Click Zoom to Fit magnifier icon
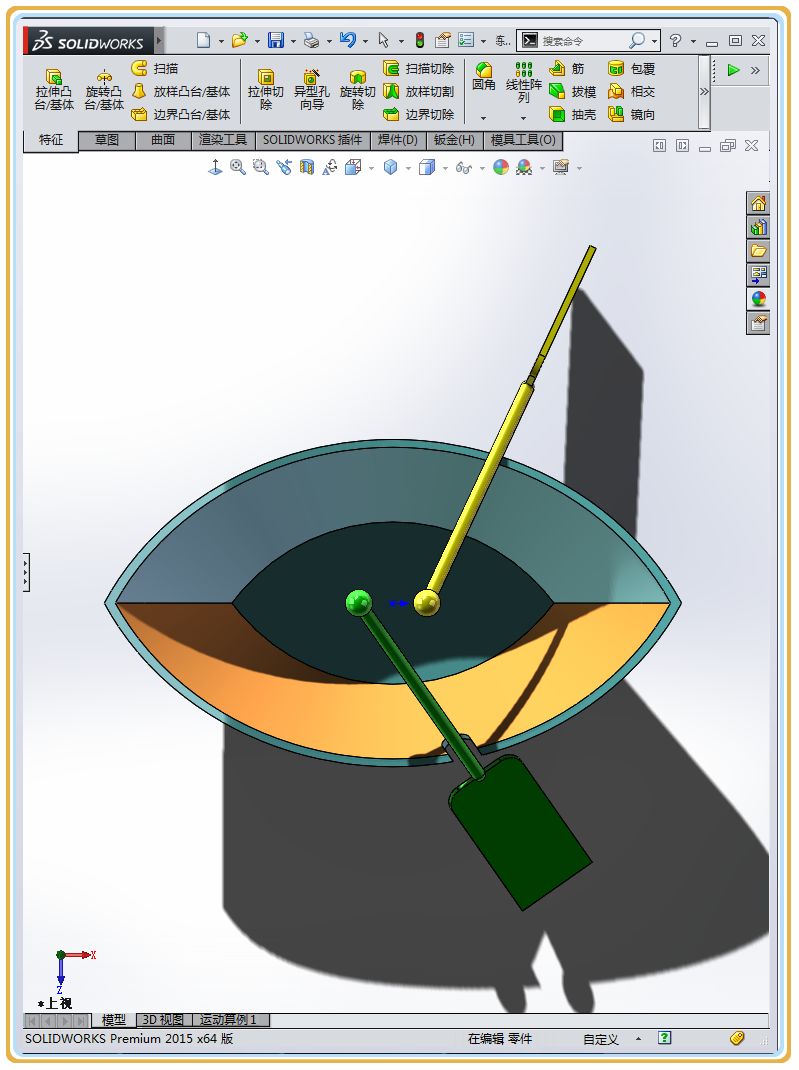 click(237, 167)
